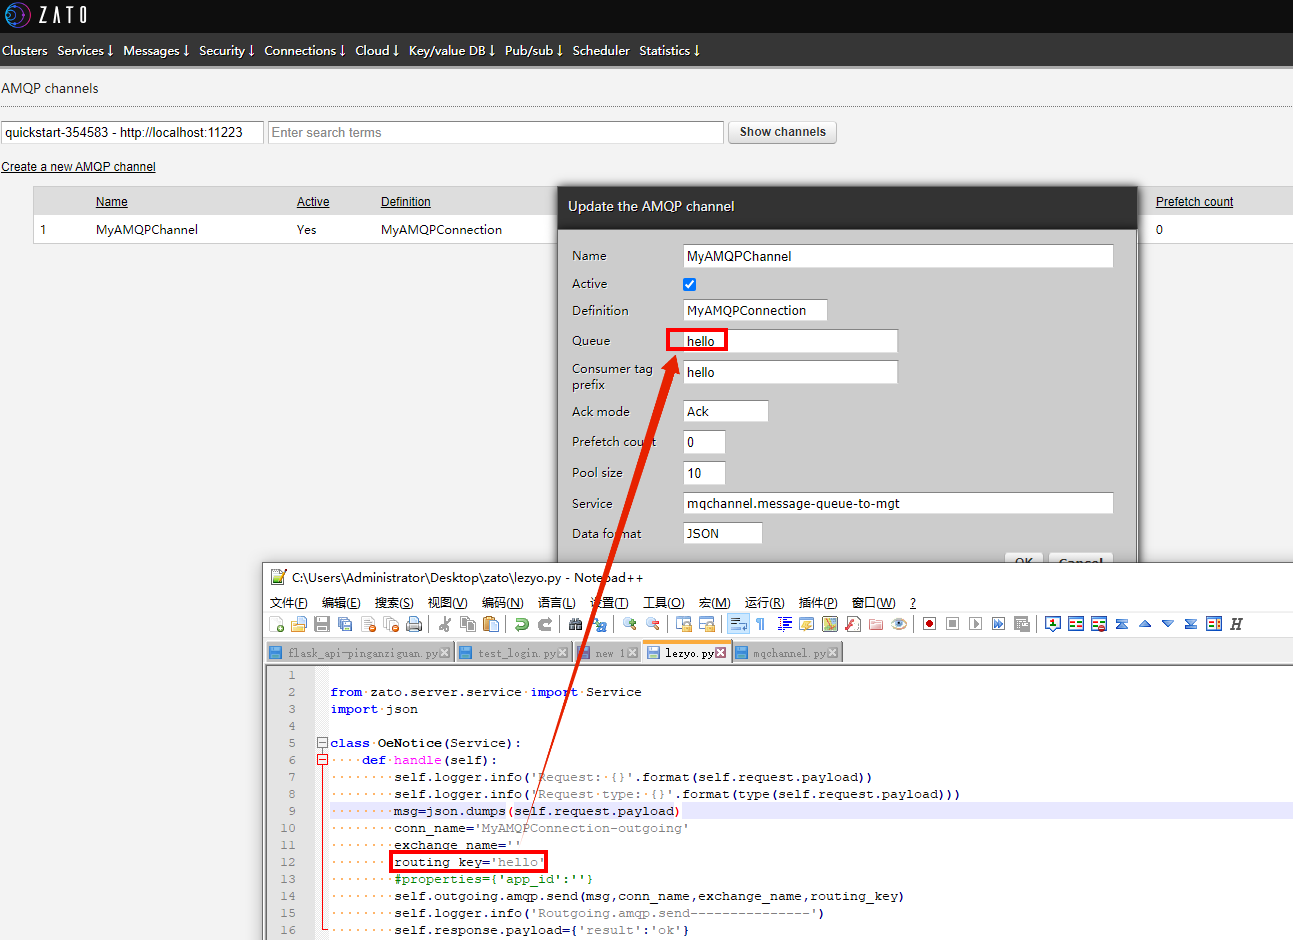Click the Zato logo at top left
The height and width of the screenshot is (940, 1293).
[47, 15]
